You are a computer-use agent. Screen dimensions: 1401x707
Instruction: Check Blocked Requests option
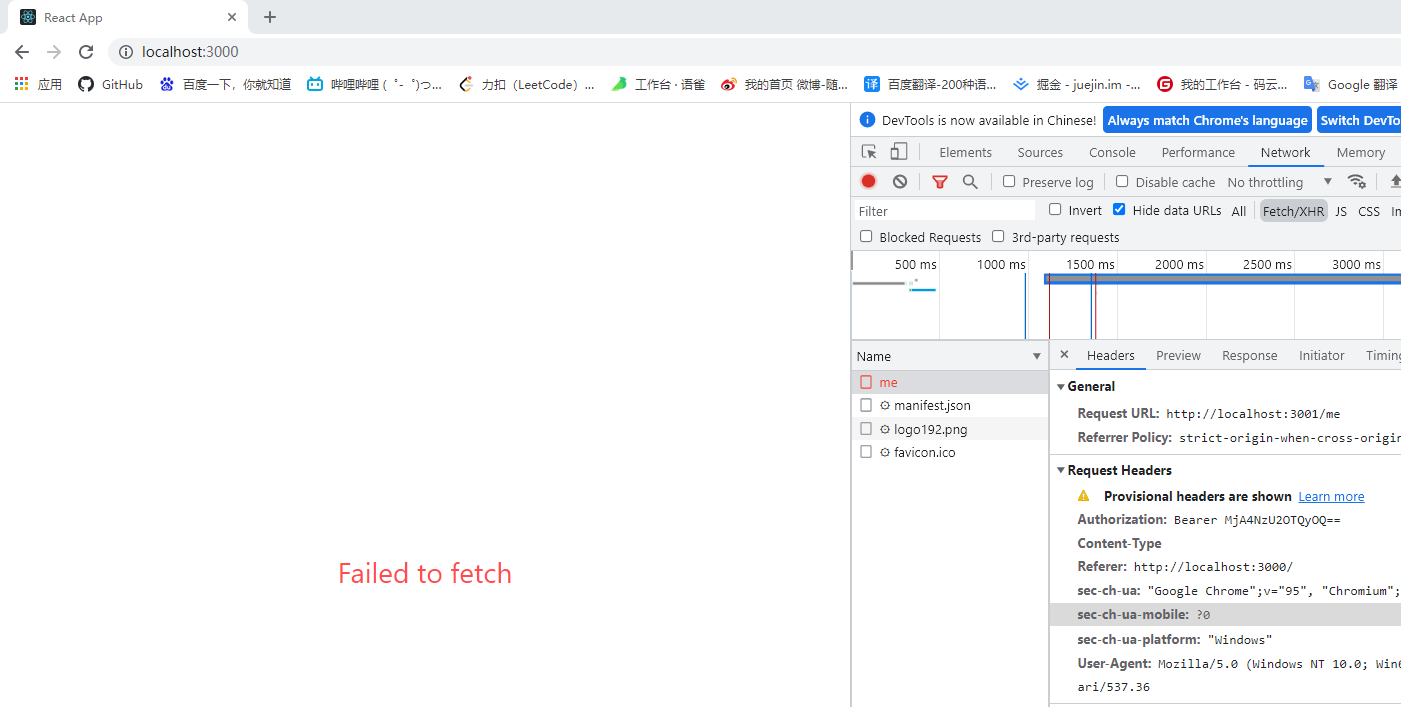[866, 236]
